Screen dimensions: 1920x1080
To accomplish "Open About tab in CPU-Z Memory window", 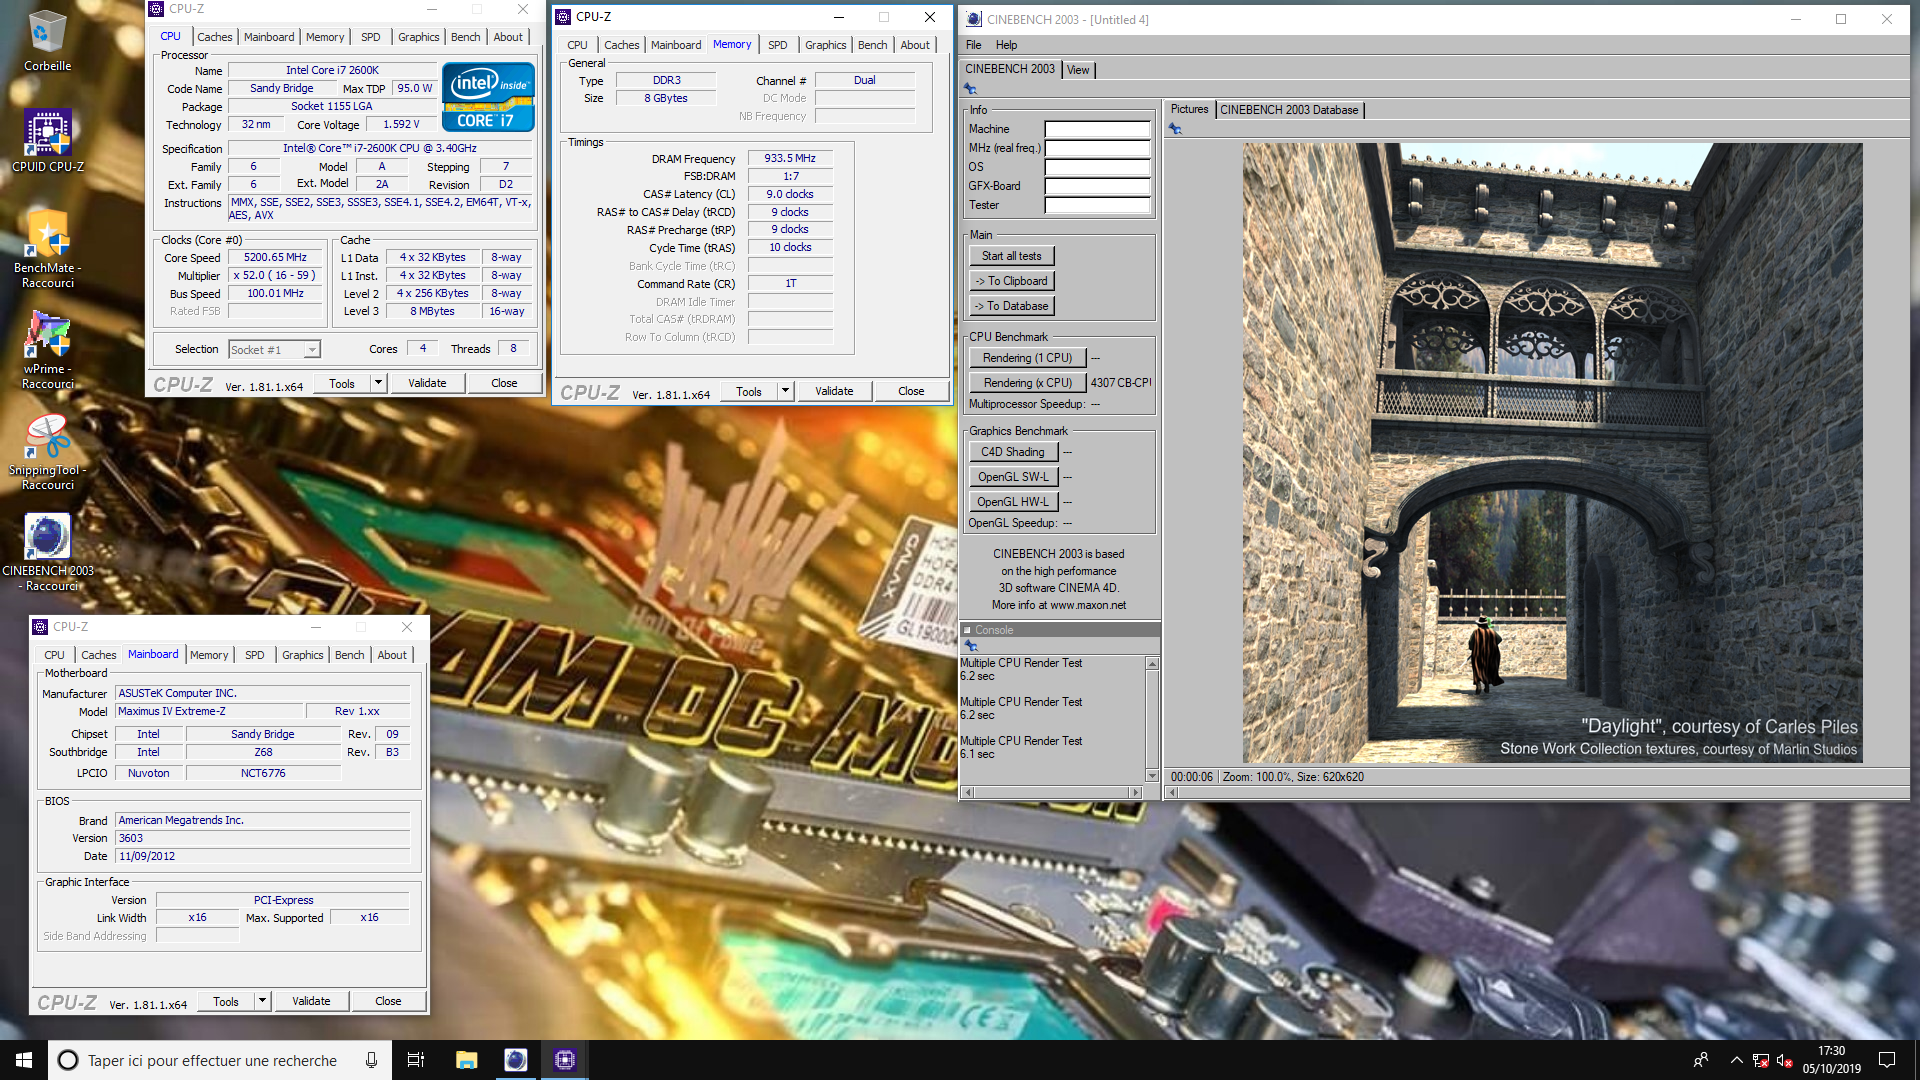I will click(x=915, y=45).
